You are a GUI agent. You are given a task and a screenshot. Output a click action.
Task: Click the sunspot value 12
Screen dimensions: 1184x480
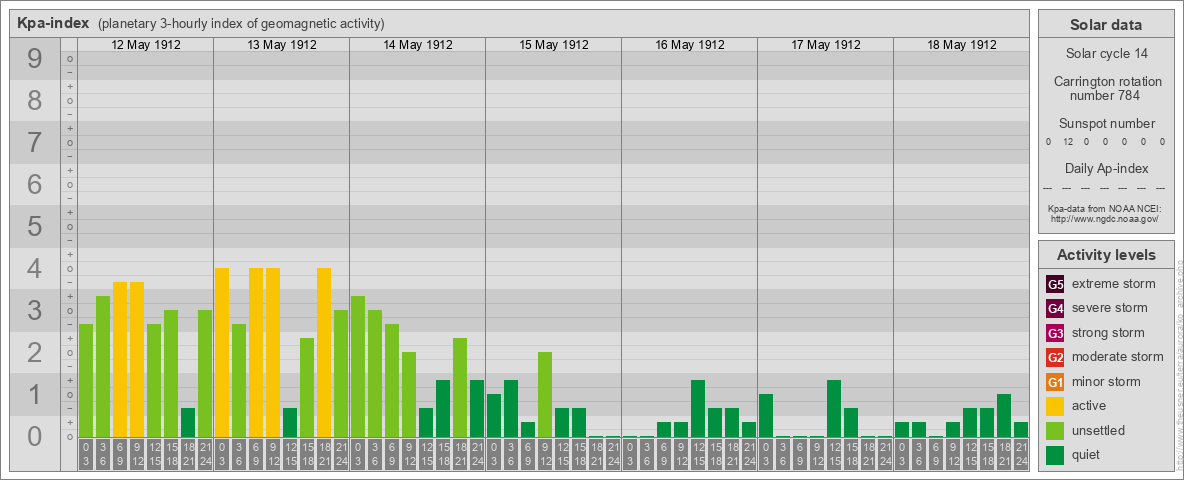click(1067, 141)
